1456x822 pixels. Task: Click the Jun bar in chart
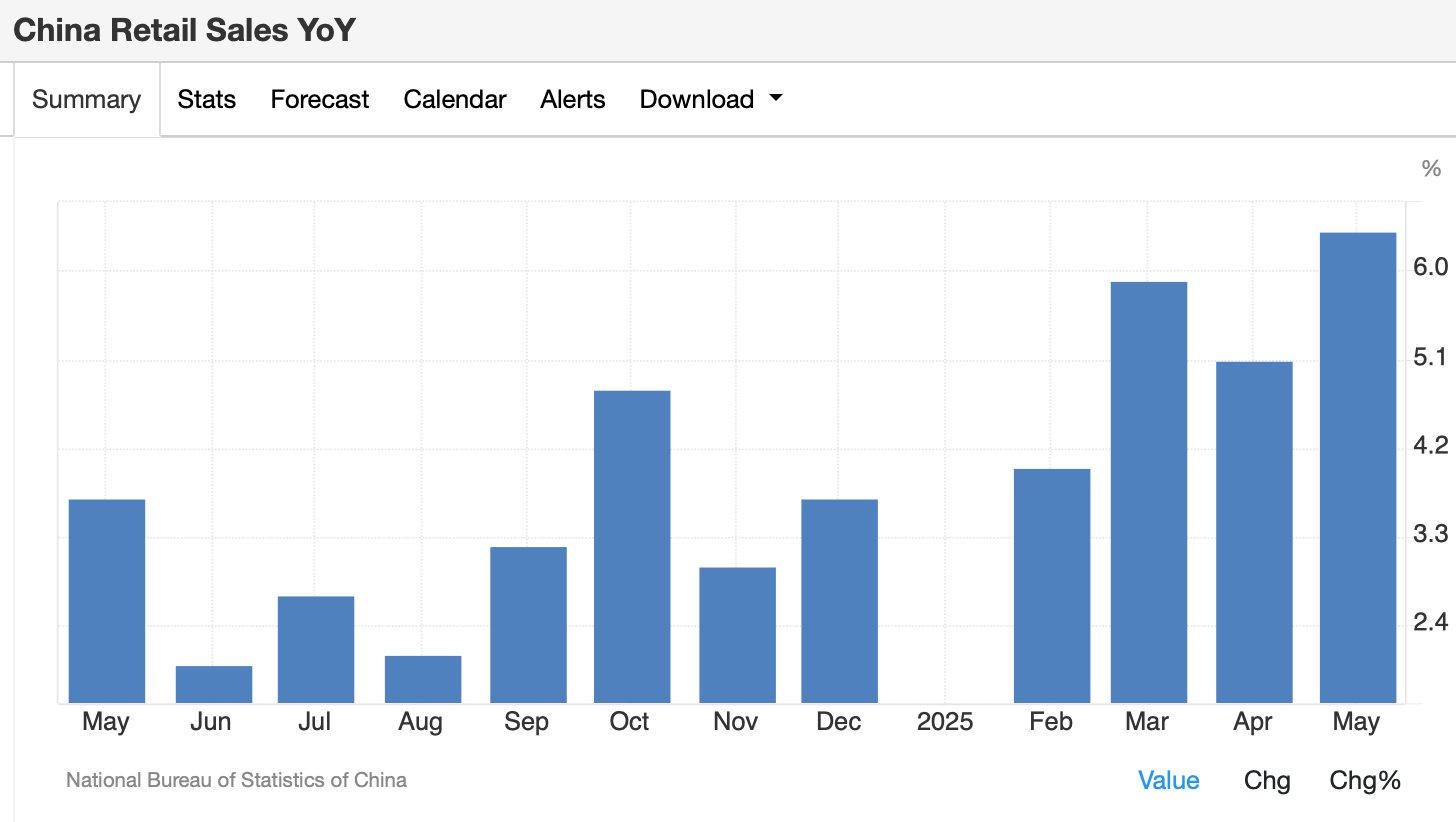pyautogui.click(x=214, y=684)
